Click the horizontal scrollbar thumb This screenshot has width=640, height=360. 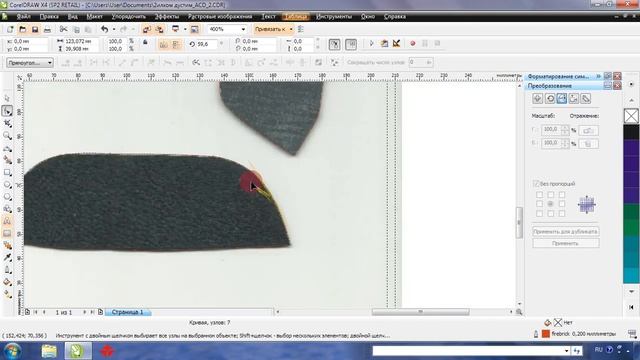(x=420, y=312)
